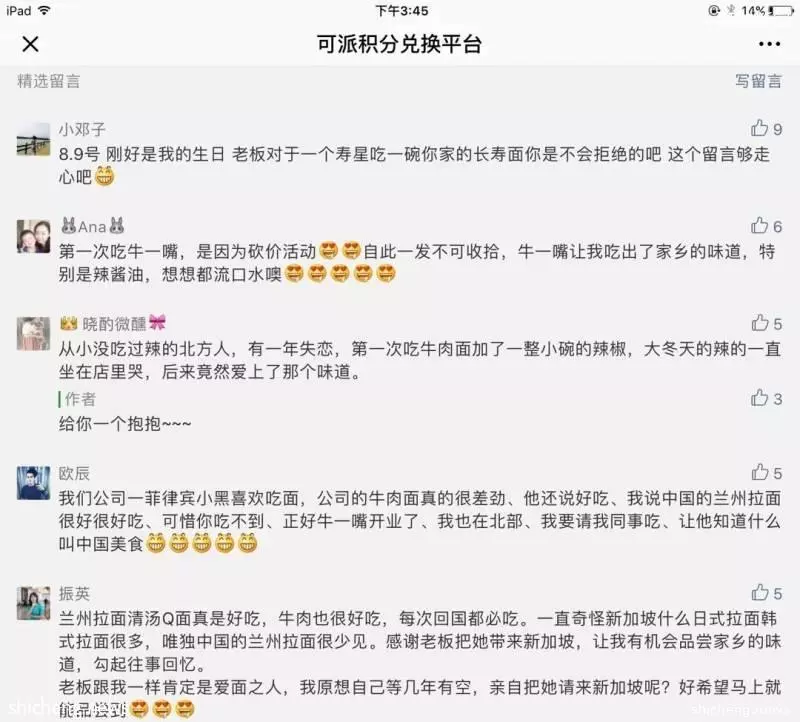This screenshot has width=800, height=722.
Task: Tap the username 振英
Action: tap(74, 594)
